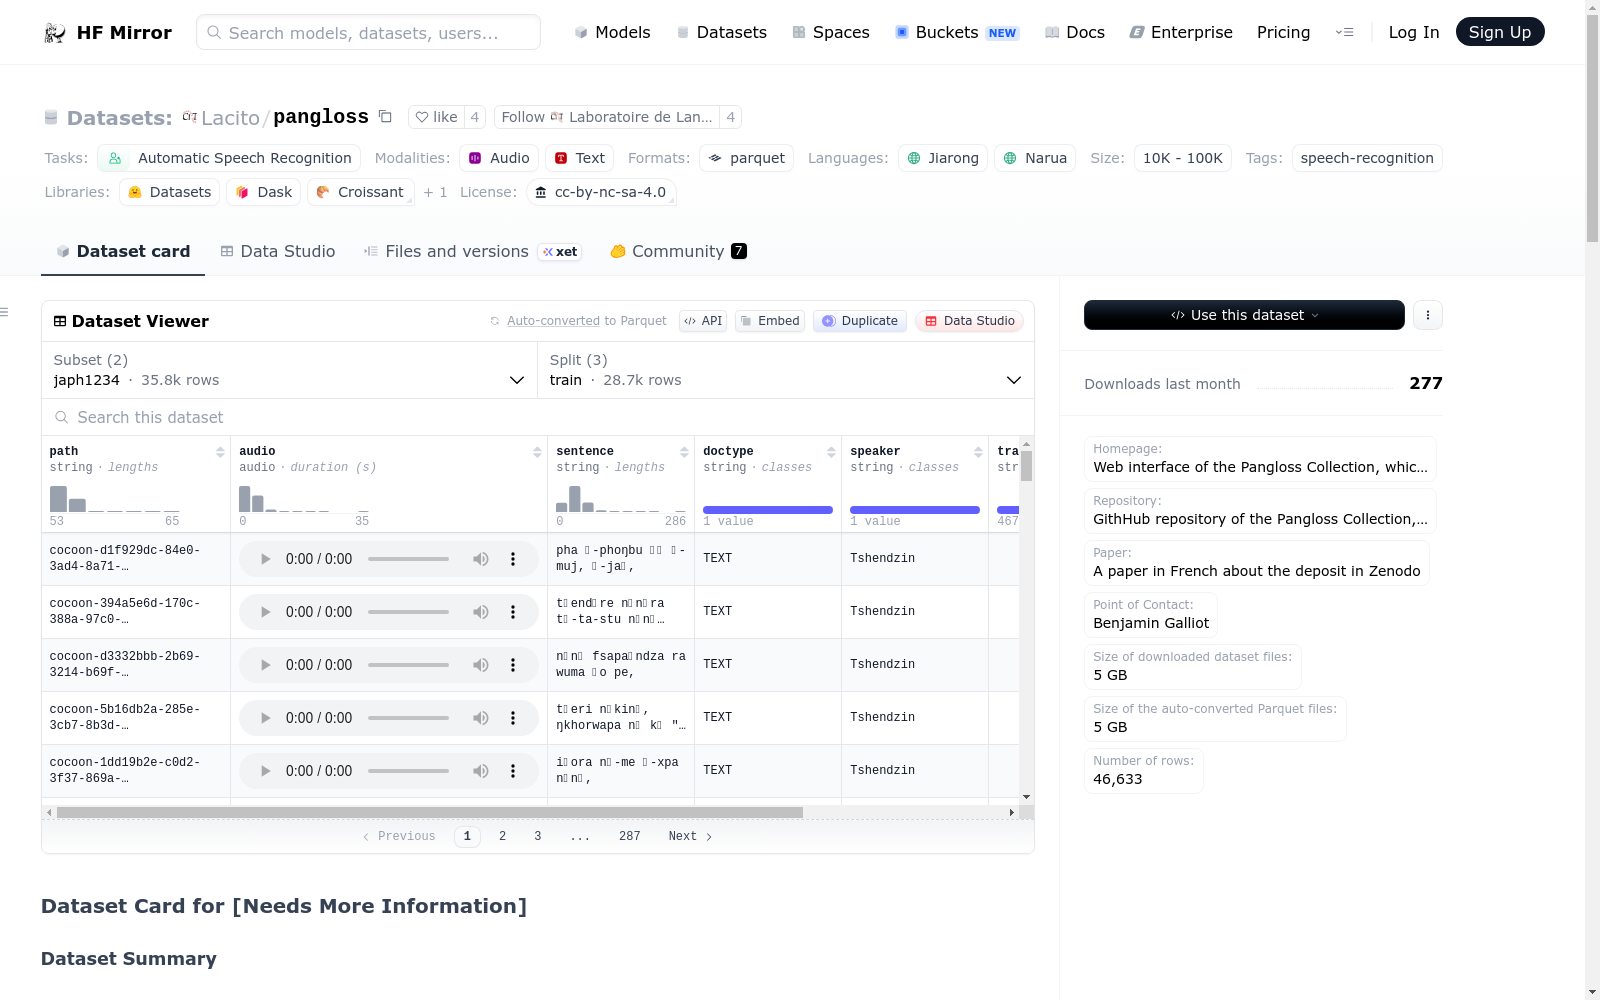This screenshot has width=1600, height=1000.
Task: Open the Community tab
Action: (x=678, y=251)
